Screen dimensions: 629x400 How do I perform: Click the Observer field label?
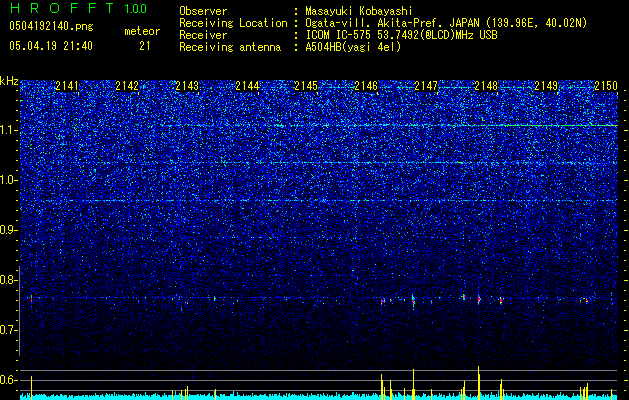(203, 11)
